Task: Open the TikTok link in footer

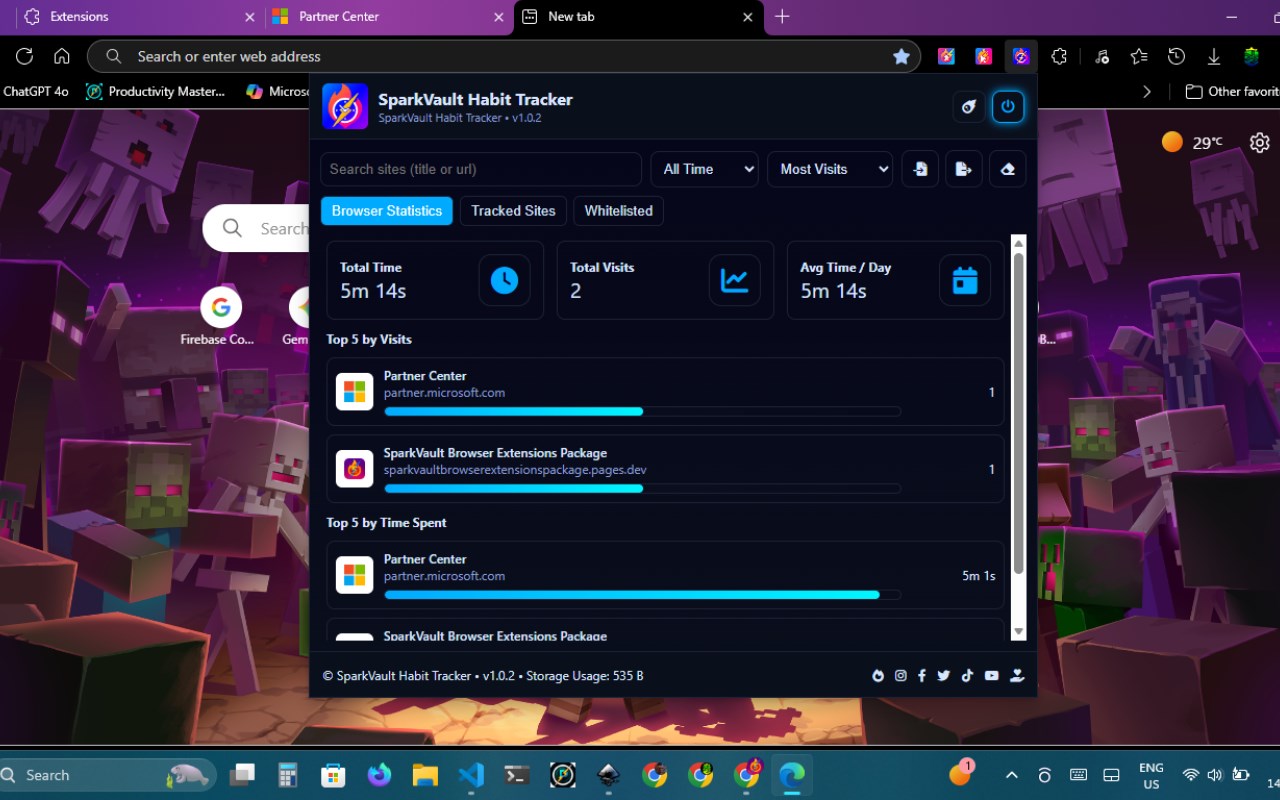Action: [967, 676]
